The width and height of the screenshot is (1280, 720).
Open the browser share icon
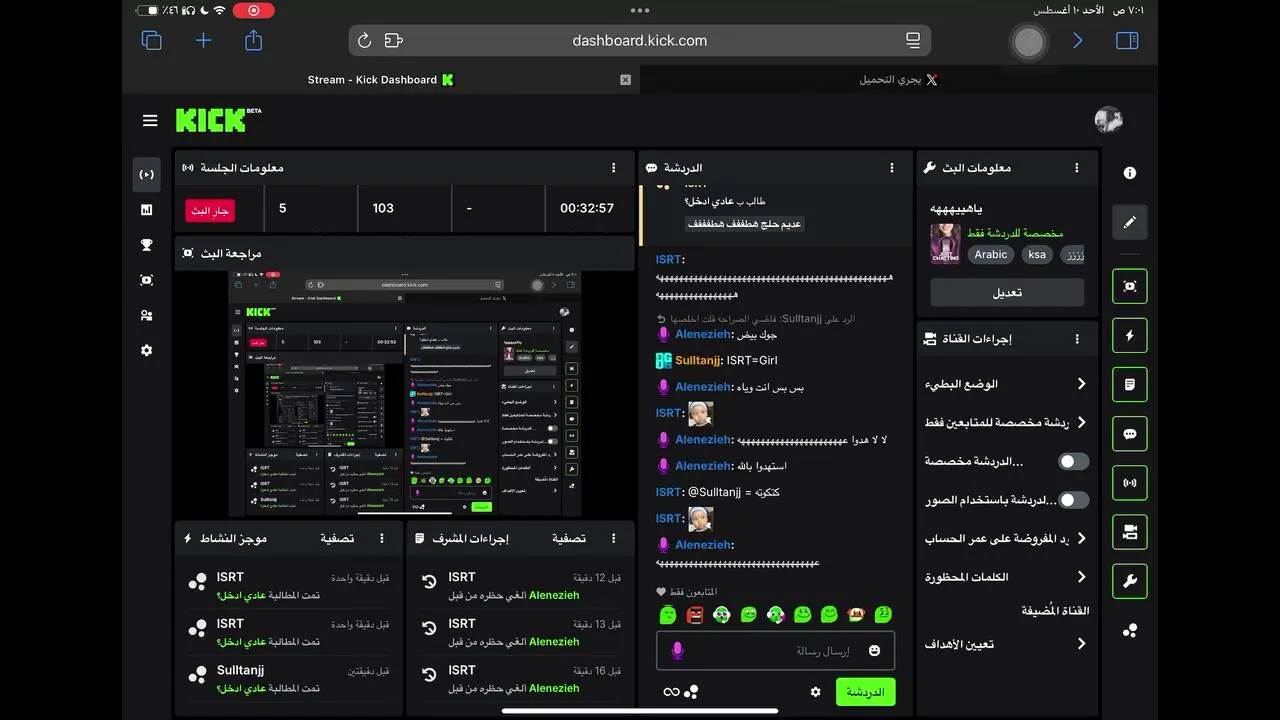tap(253, 40)
